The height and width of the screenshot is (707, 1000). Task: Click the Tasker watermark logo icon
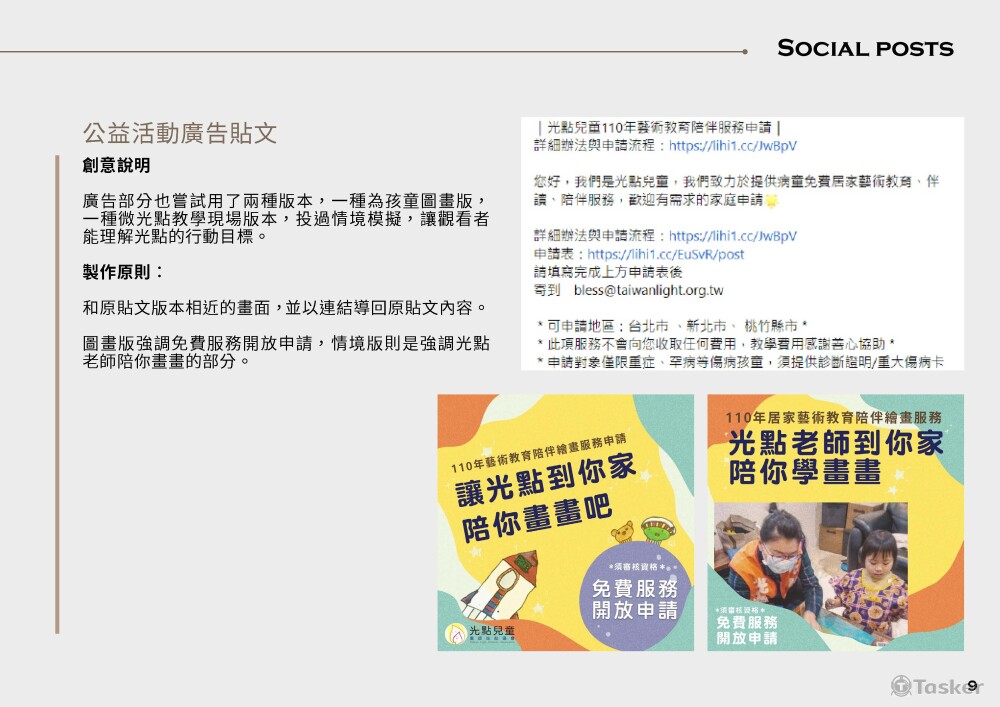[902, 686]
